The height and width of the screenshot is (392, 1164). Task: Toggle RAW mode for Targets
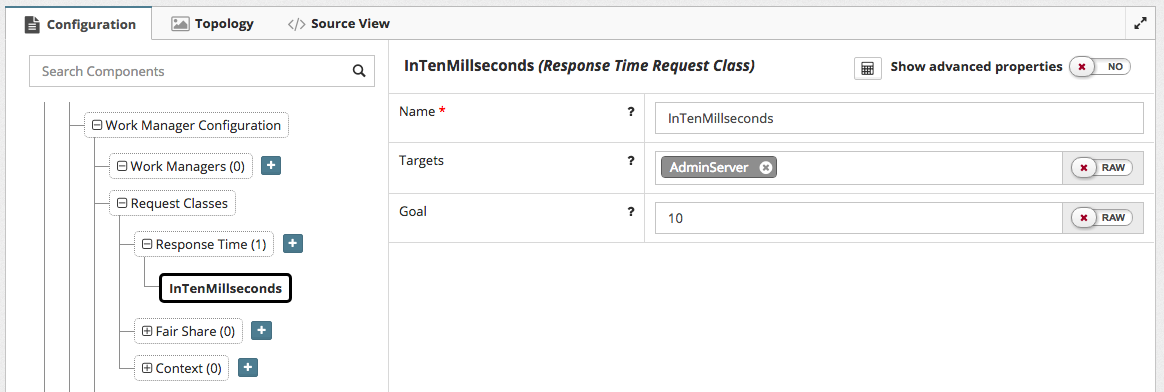[1102, 168]
